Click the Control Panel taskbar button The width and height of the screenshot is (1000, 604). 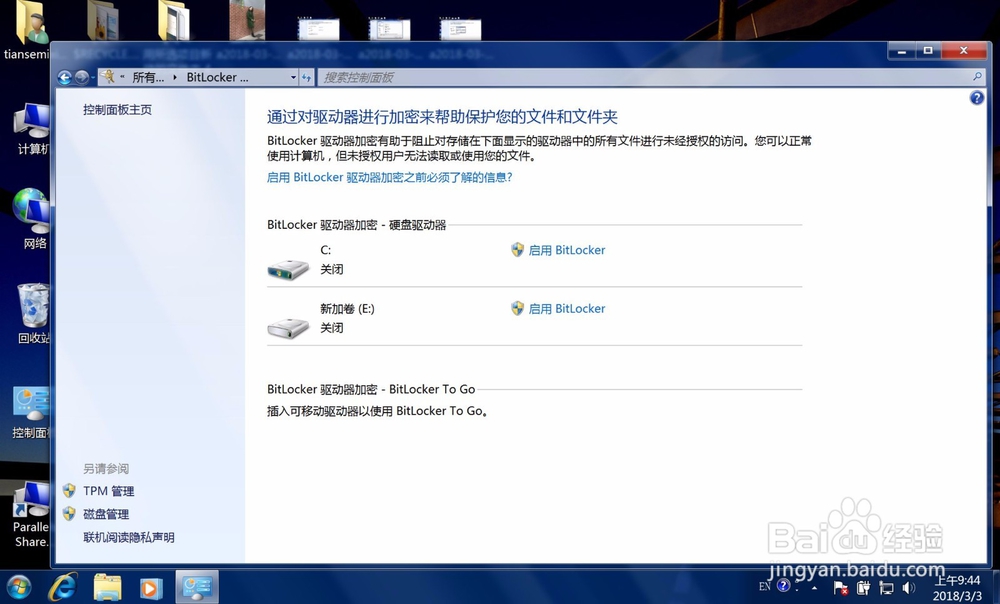coord(197,587)
